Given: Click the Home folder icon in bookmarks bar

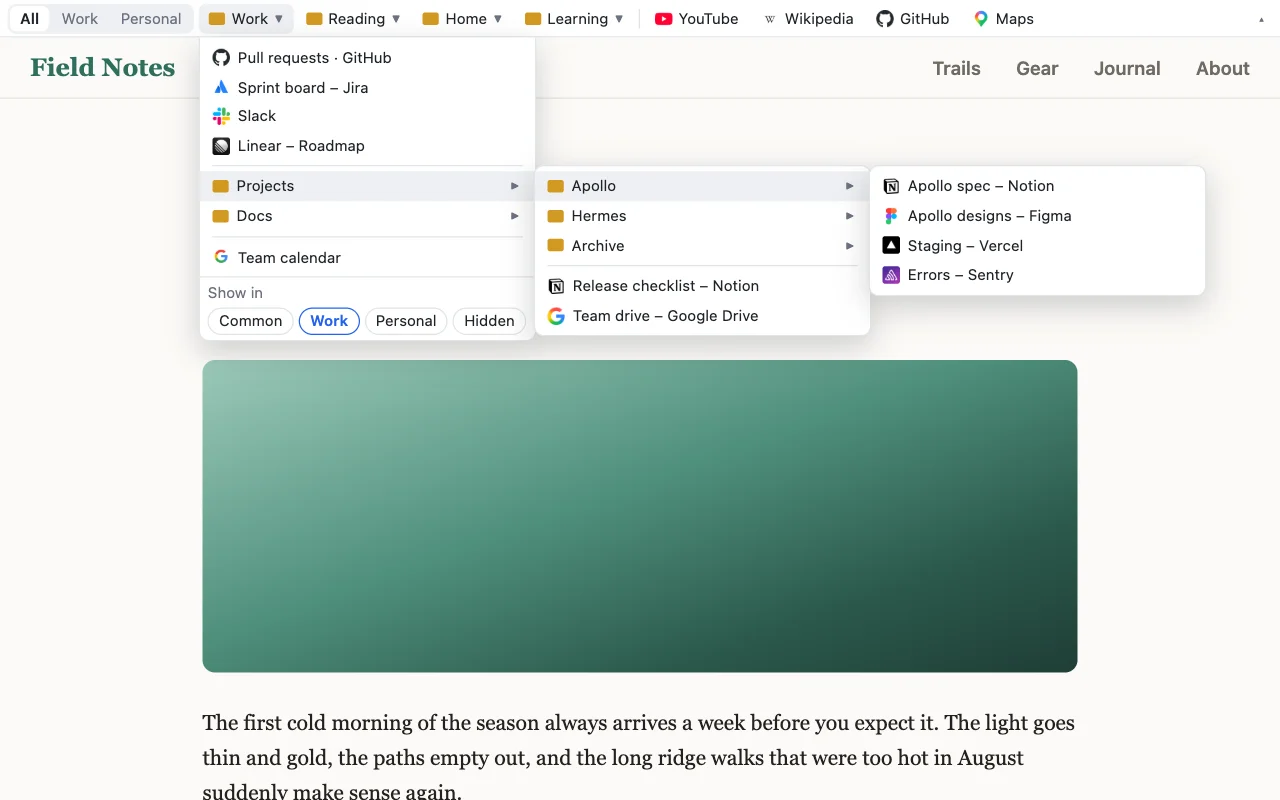Looking at the screenshot, I should (x=431, y=19).
